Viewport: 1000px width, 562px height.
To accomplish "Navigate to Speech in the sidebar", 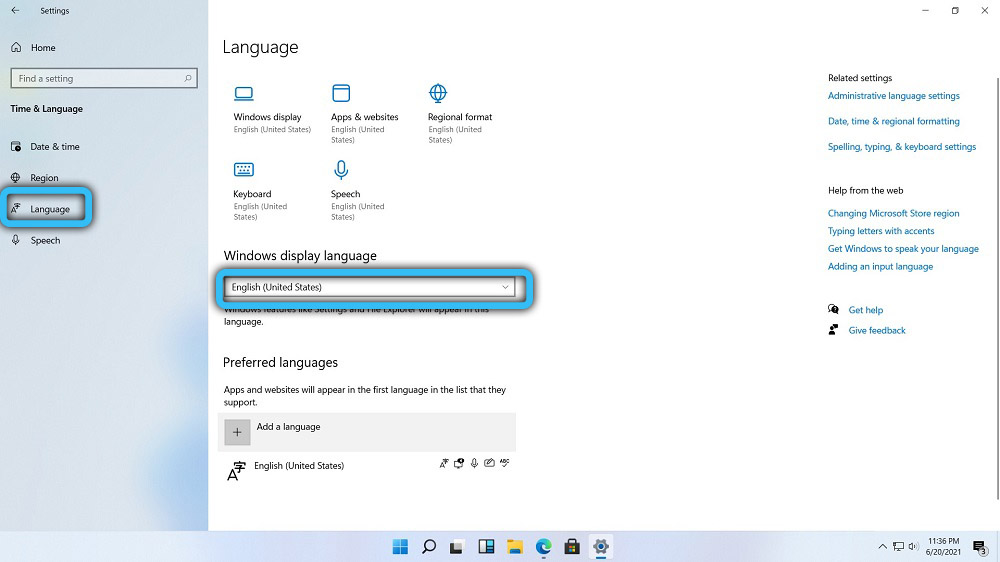I will click(45, 241).
